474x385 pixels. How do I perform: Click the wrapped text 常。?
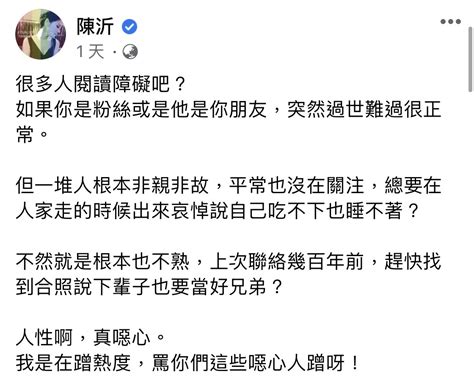click(x=32, y=135)
